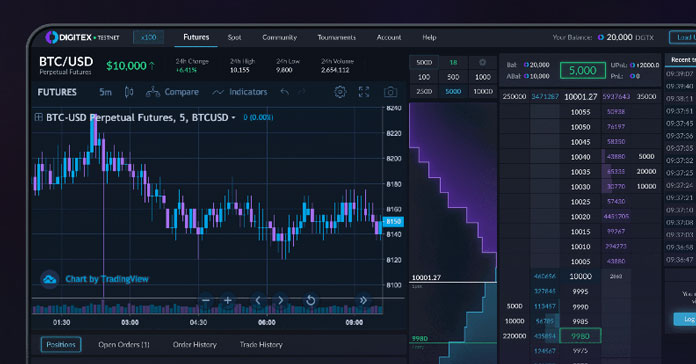Screen dimensions: 696x364
Task: Click Chart by TradingView link
Action: tap(107, 279)
